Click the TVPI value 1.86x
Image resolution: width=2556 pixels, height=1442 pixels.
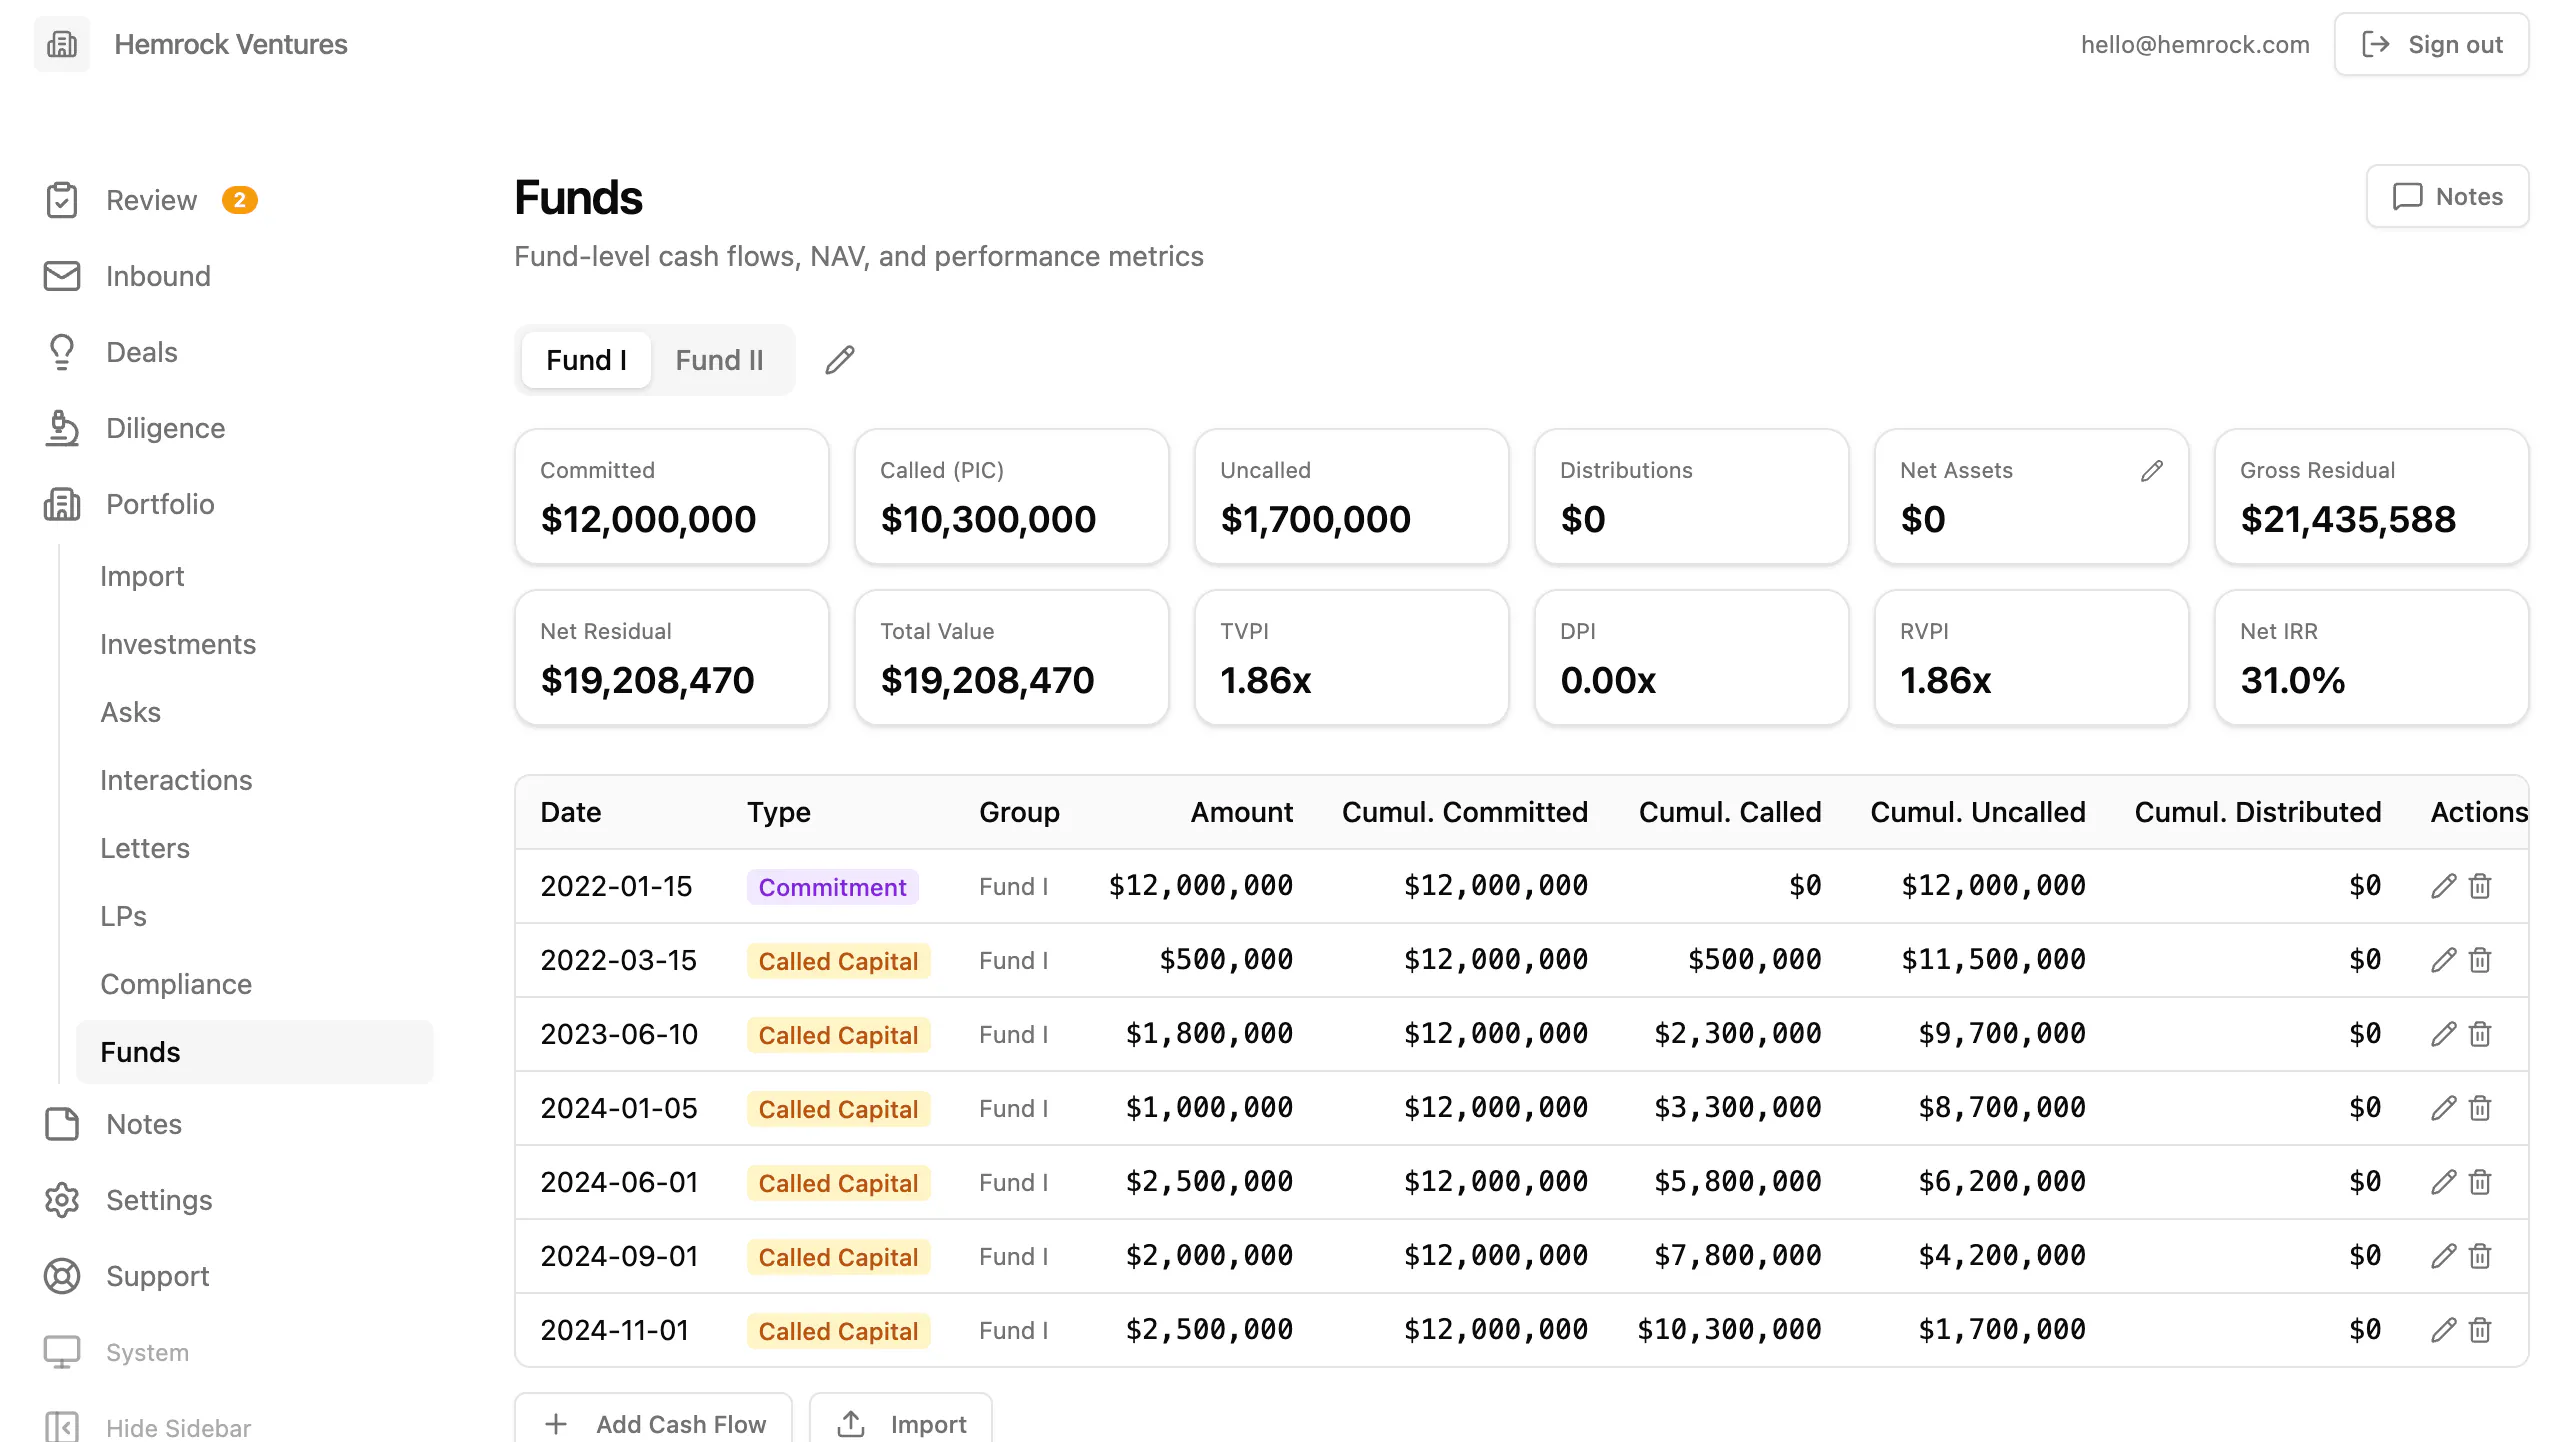point(1266,680)
